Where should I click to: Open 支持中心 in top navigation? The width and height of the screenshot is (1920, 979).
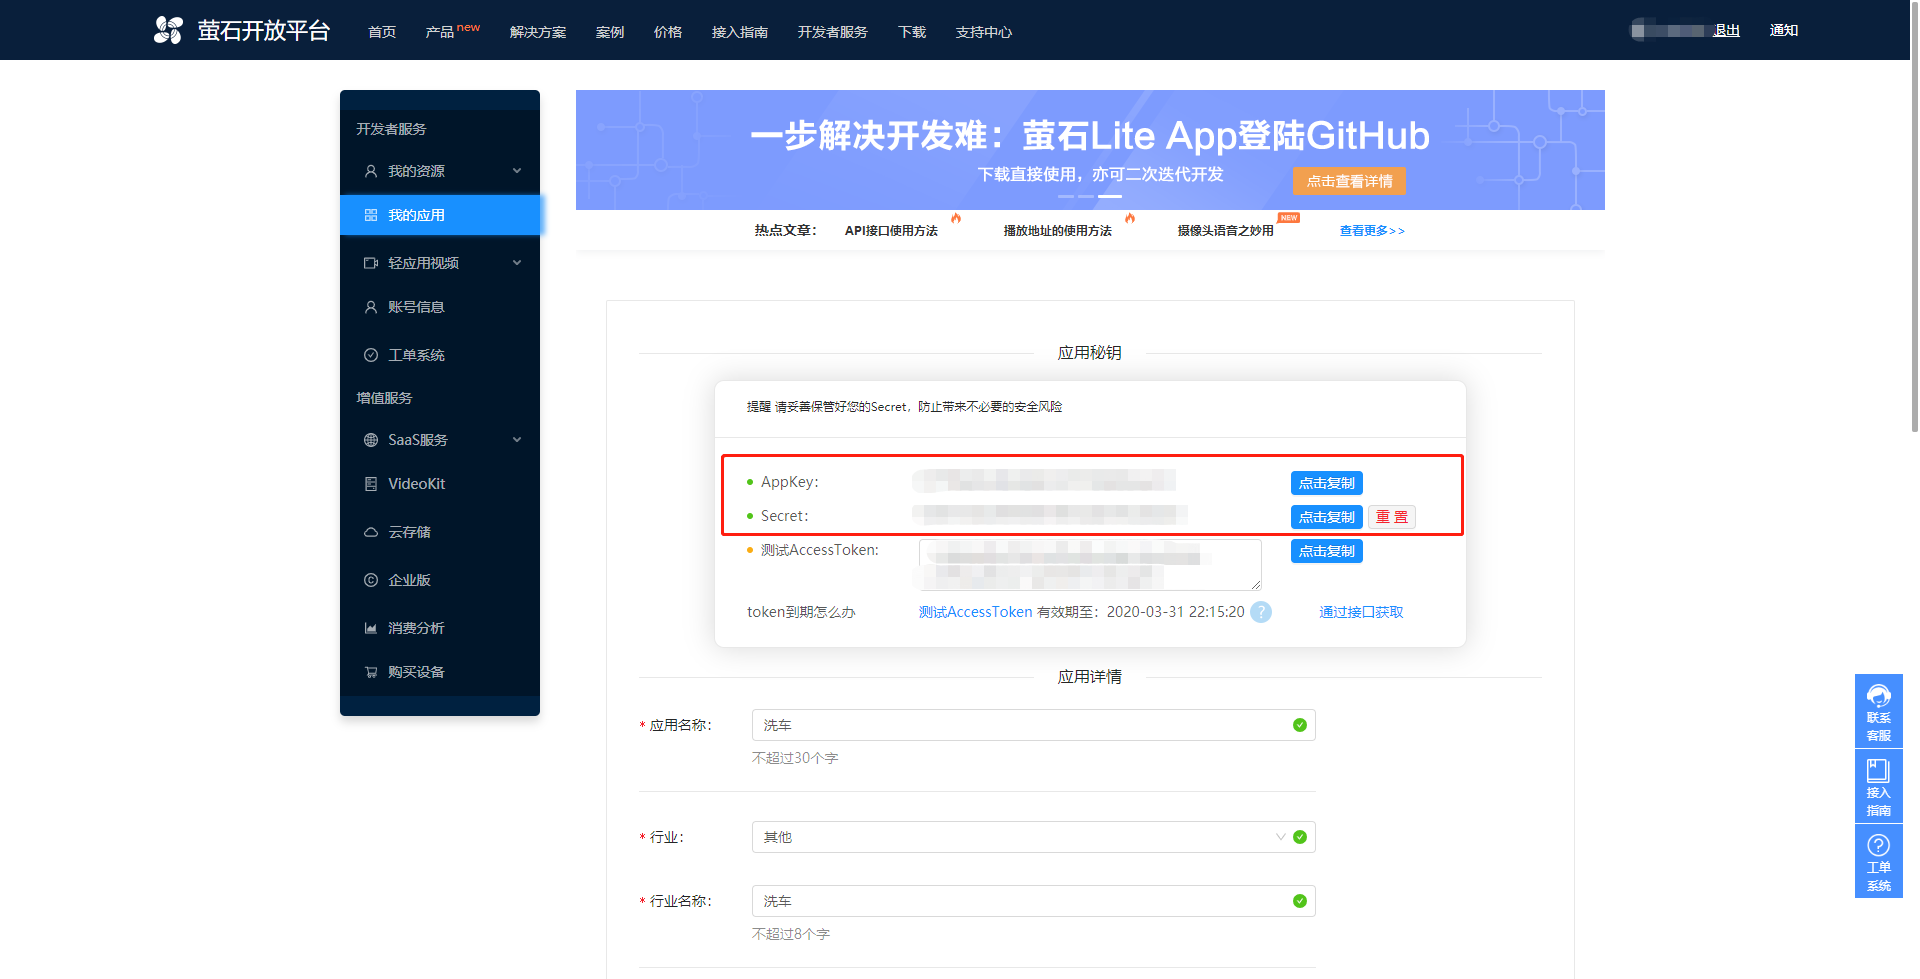984,32
